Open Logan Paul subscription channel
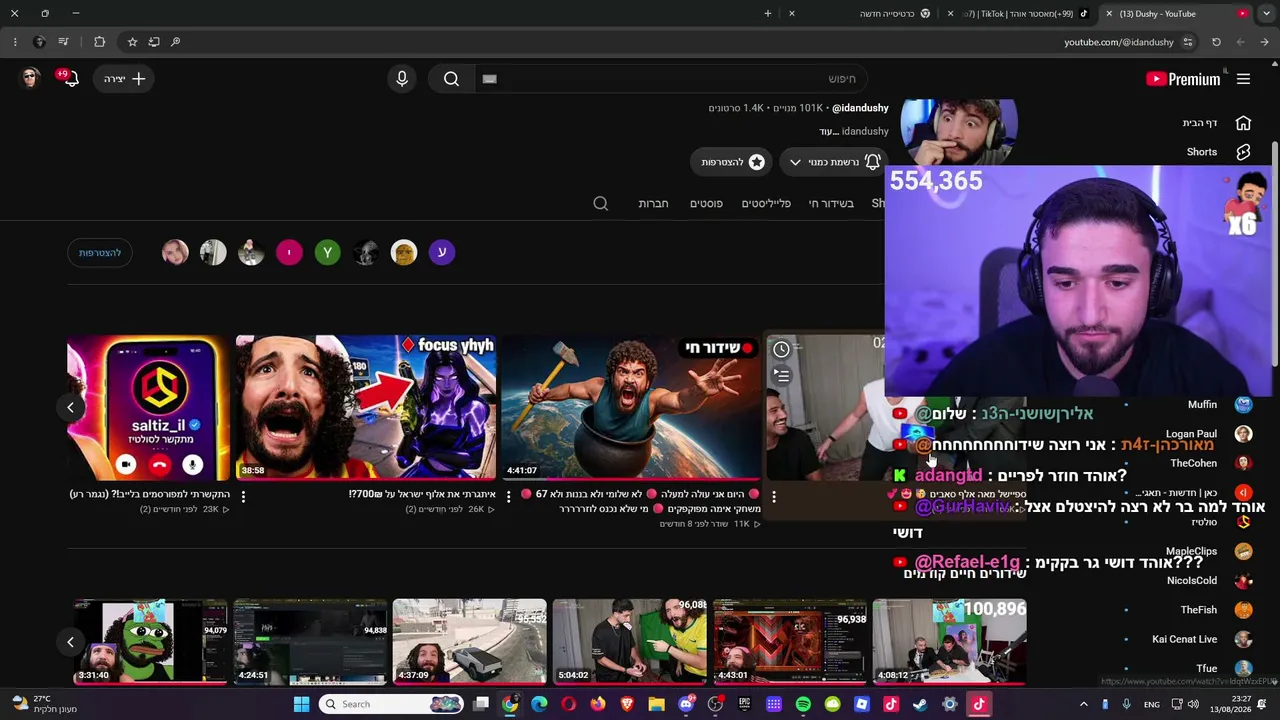Viewport: 1280px width, 720px height. (1215, 434)
